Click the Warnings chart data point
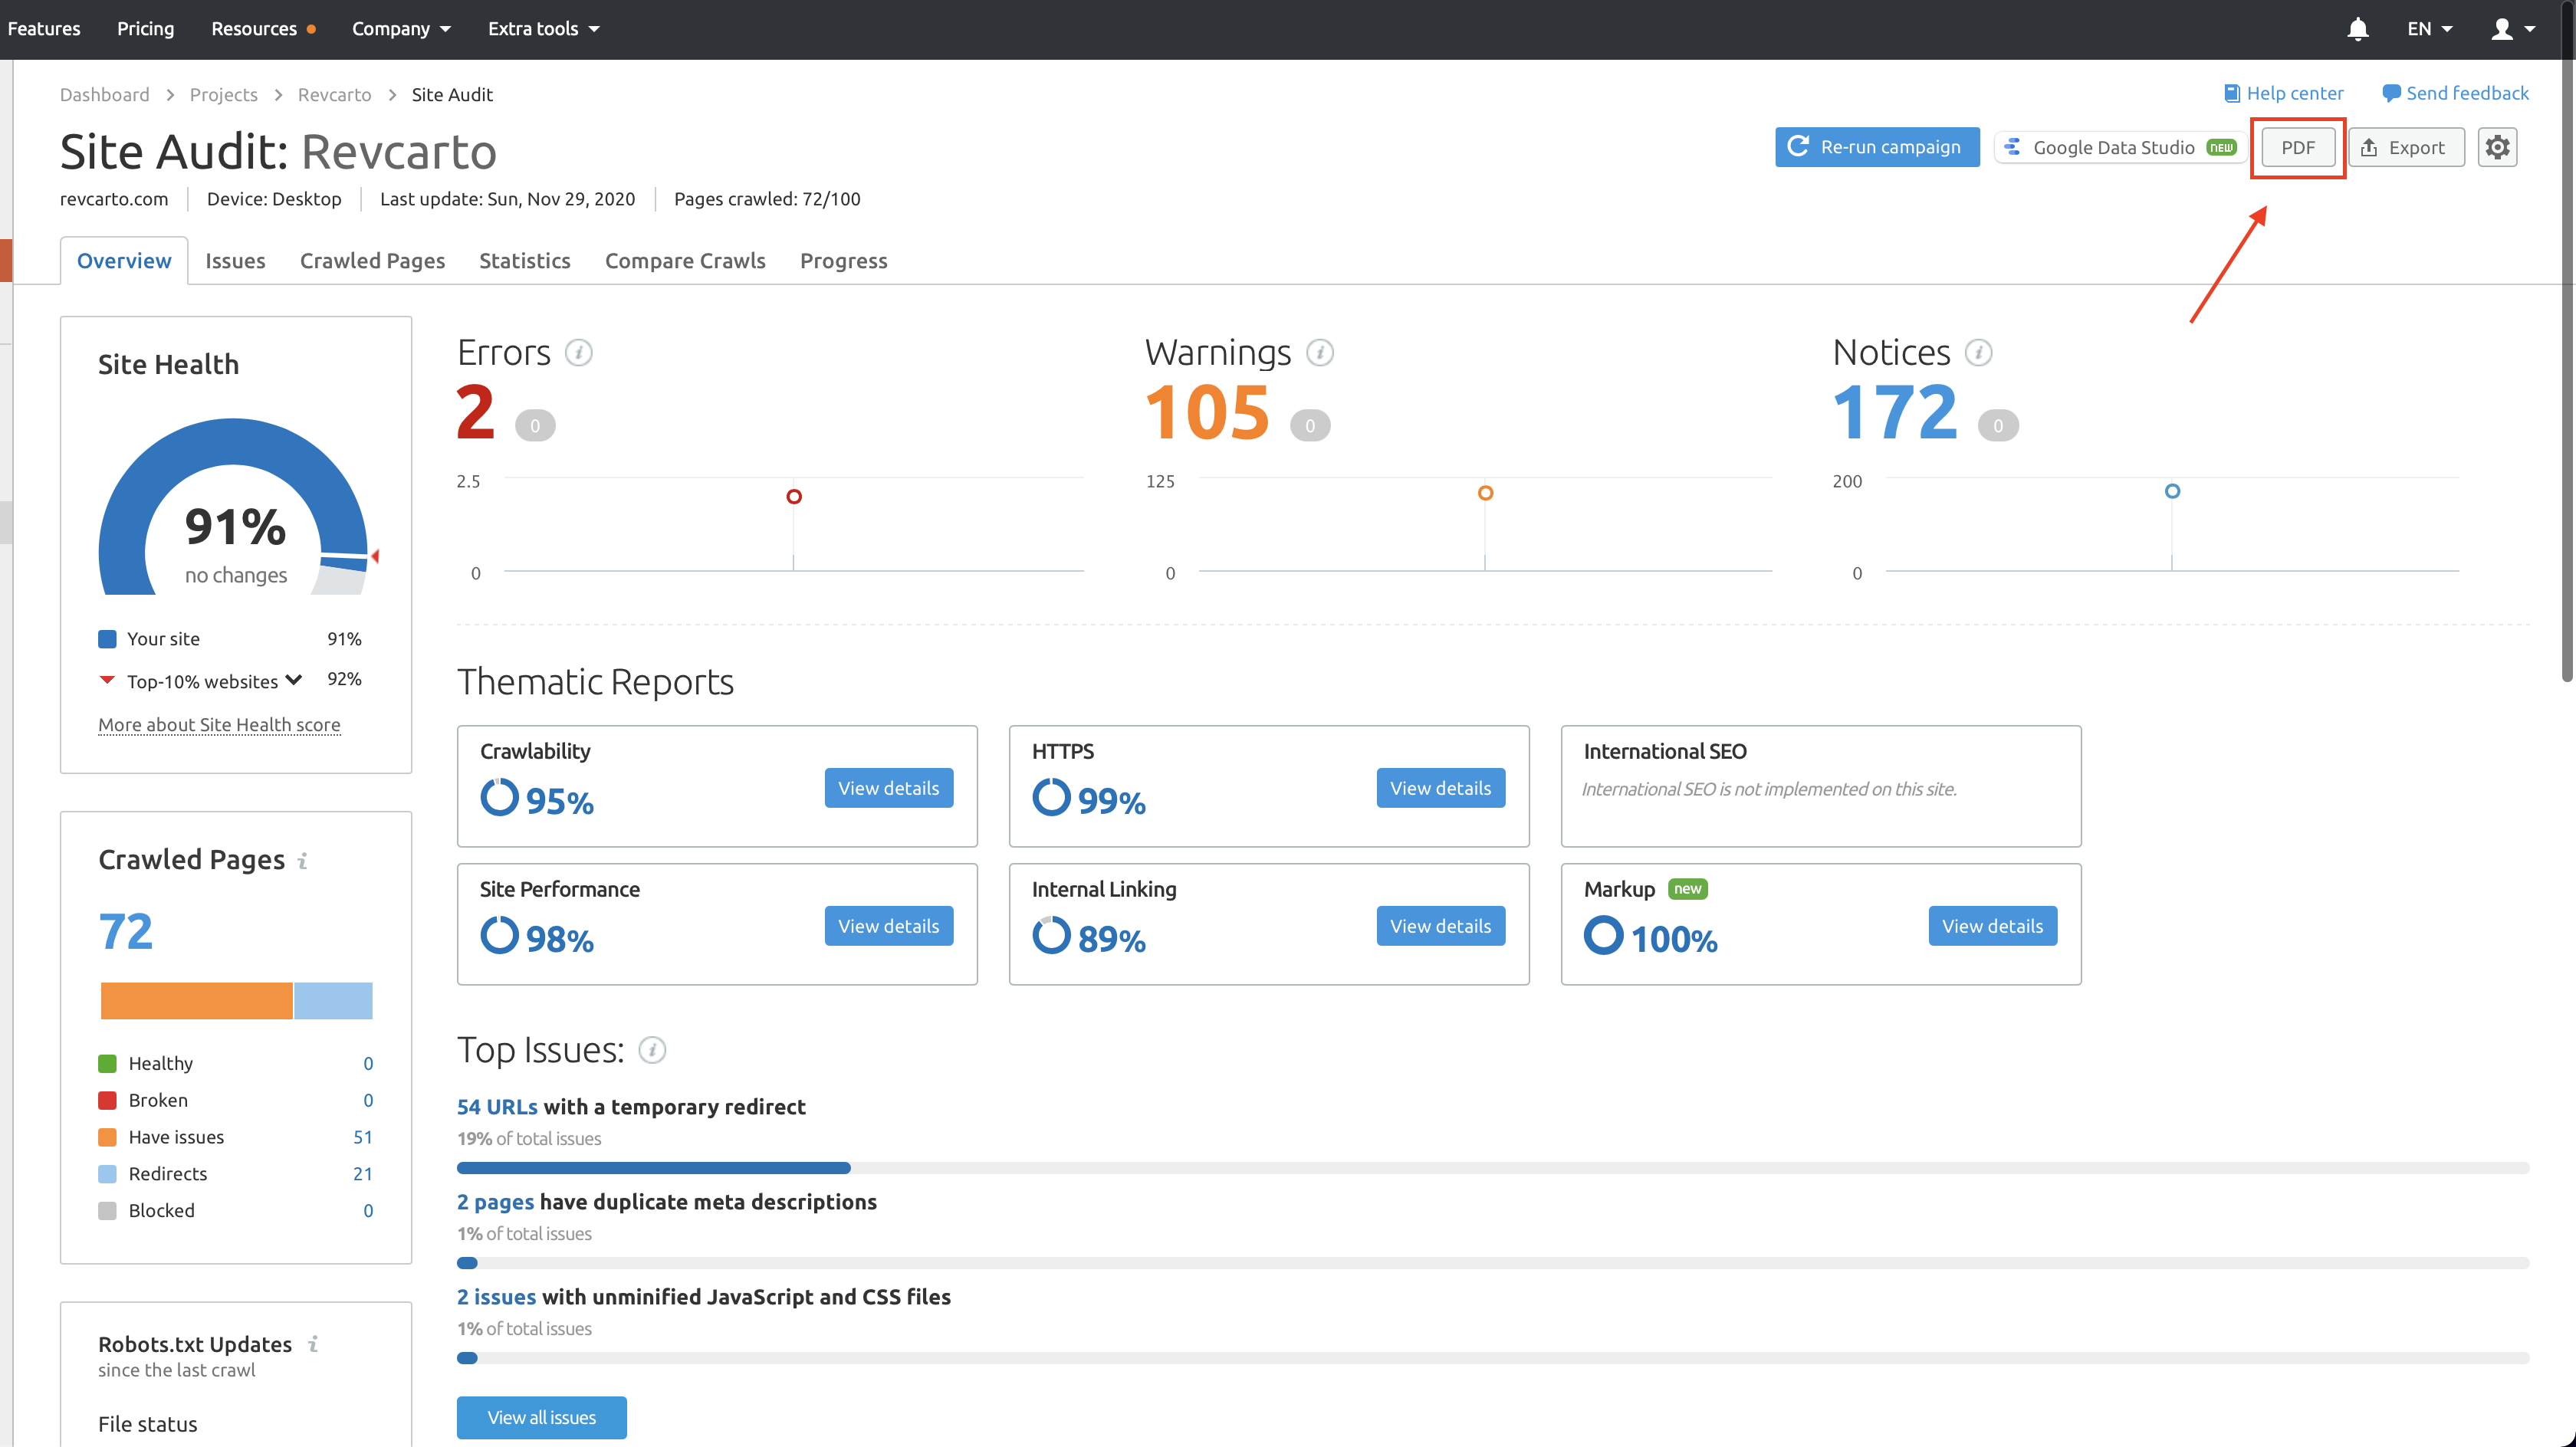Screen dimensions: 2576x1447 click(x=1485, y=493)
